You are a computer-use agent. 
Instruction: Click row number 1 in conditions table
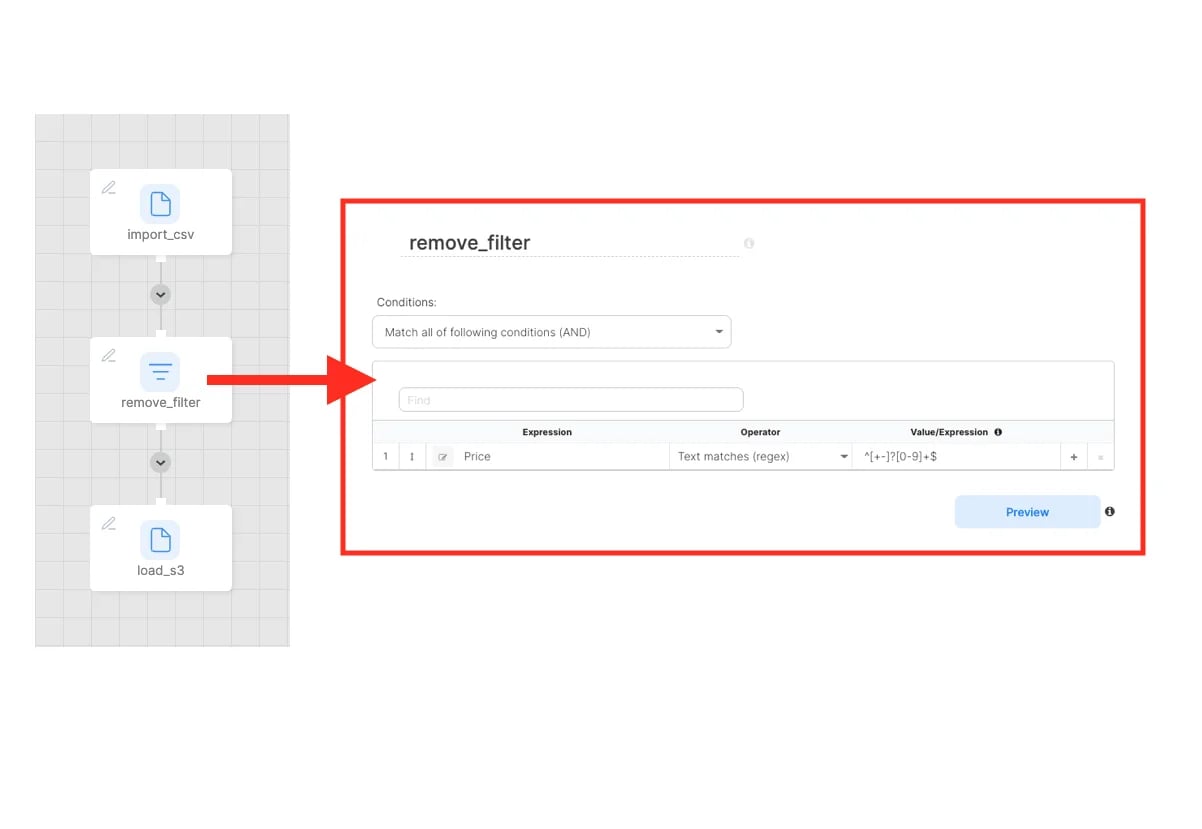click(385, 457)
